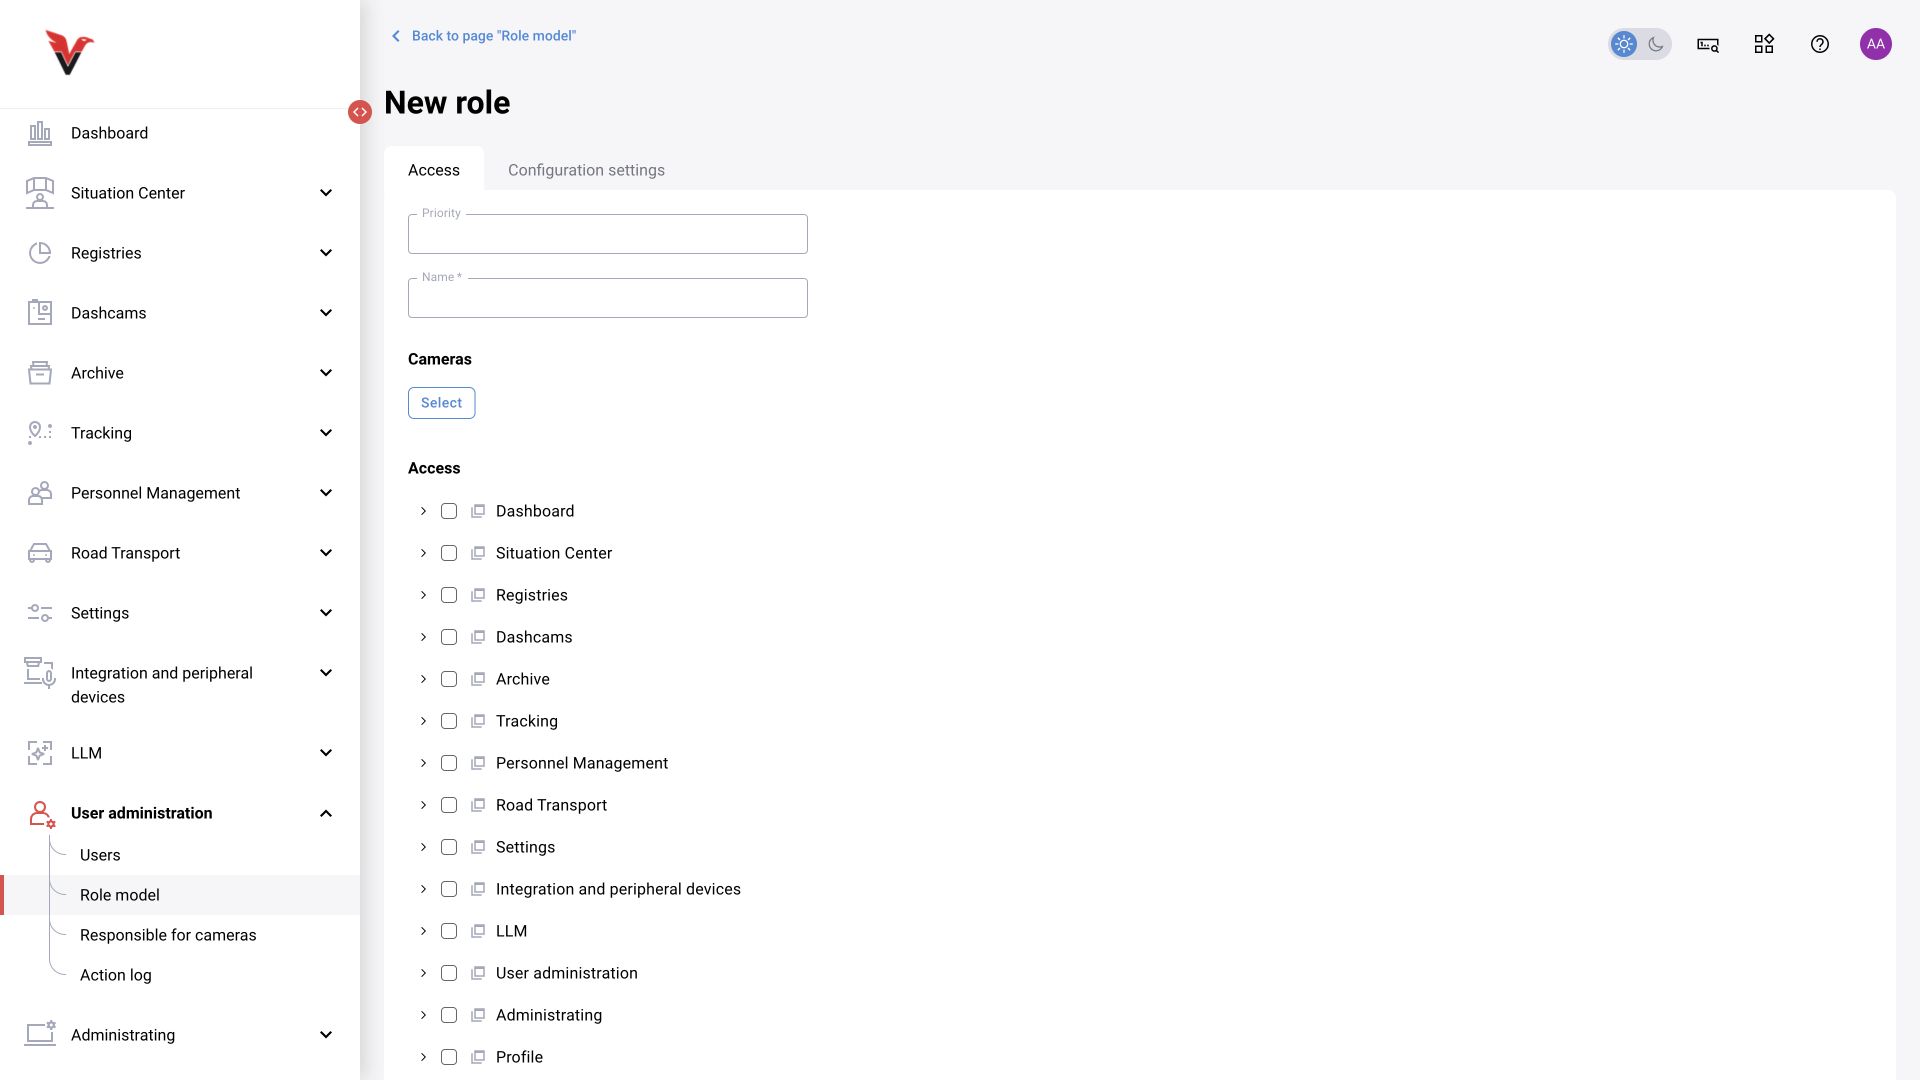Go back to page Role model link
This screenshot has height=1080, width=1920.
coord(483,36)
